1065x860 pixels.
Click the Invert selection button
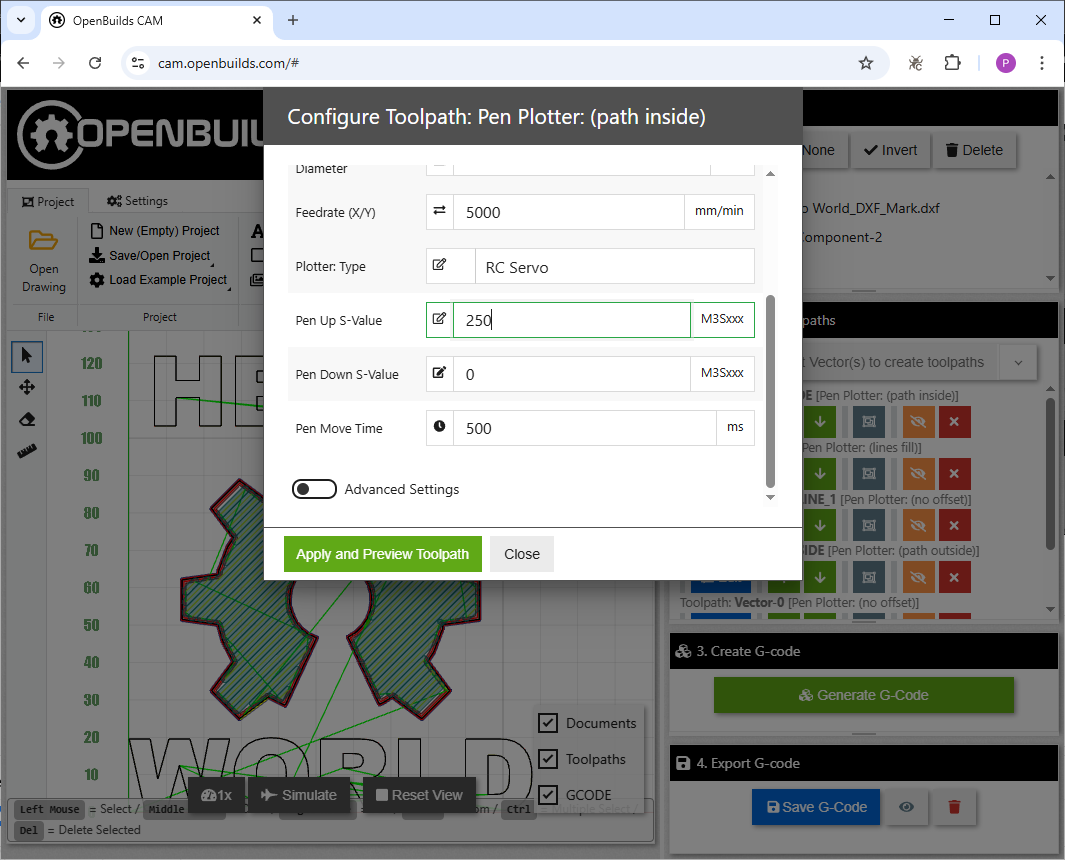pos(890,150)
